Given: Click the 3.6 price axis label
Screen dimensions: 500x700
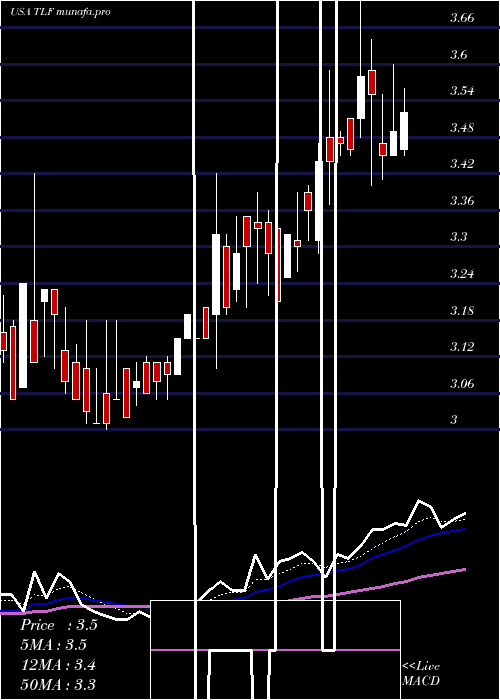Looking at the screenshot, I should 458,55.
